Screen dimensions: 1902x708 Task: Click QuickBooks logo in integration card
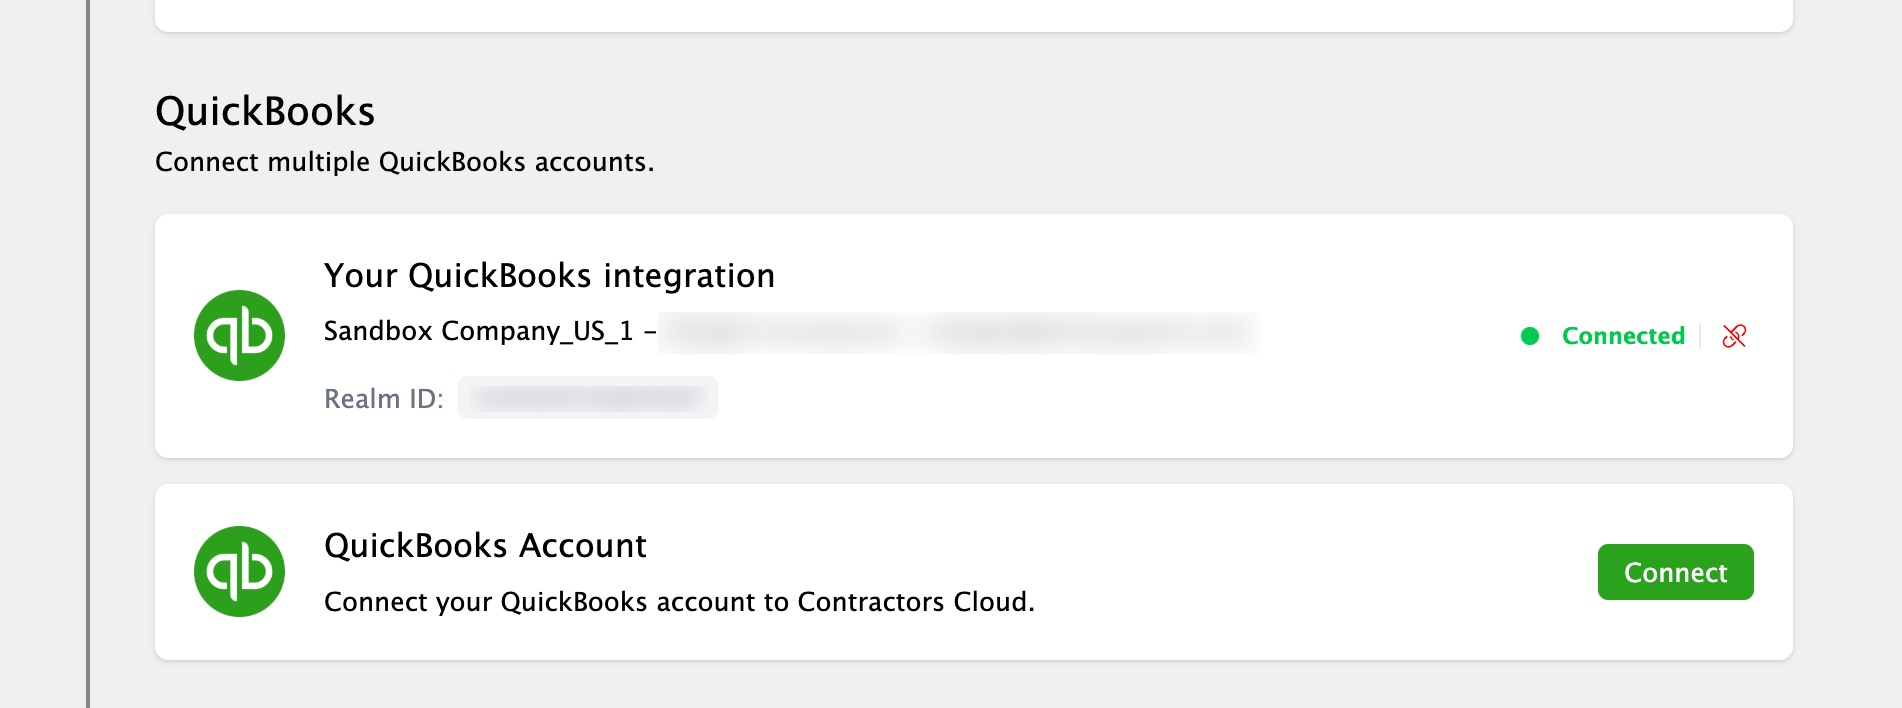pyautogui.click(x=239, y=336)
